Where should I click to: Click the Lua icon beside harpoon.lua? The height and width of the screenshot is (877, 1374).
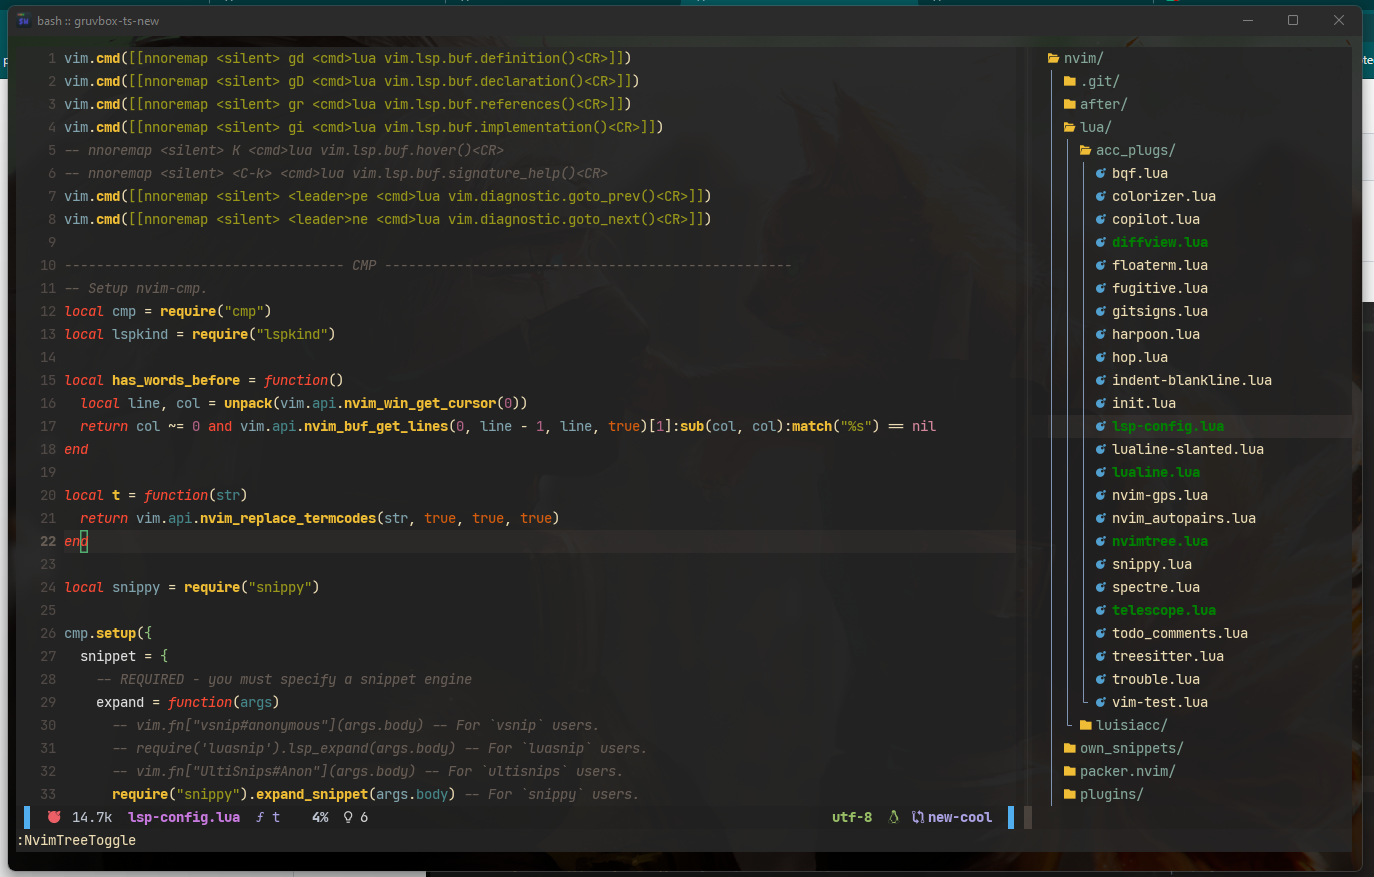tap(1101, 334)
